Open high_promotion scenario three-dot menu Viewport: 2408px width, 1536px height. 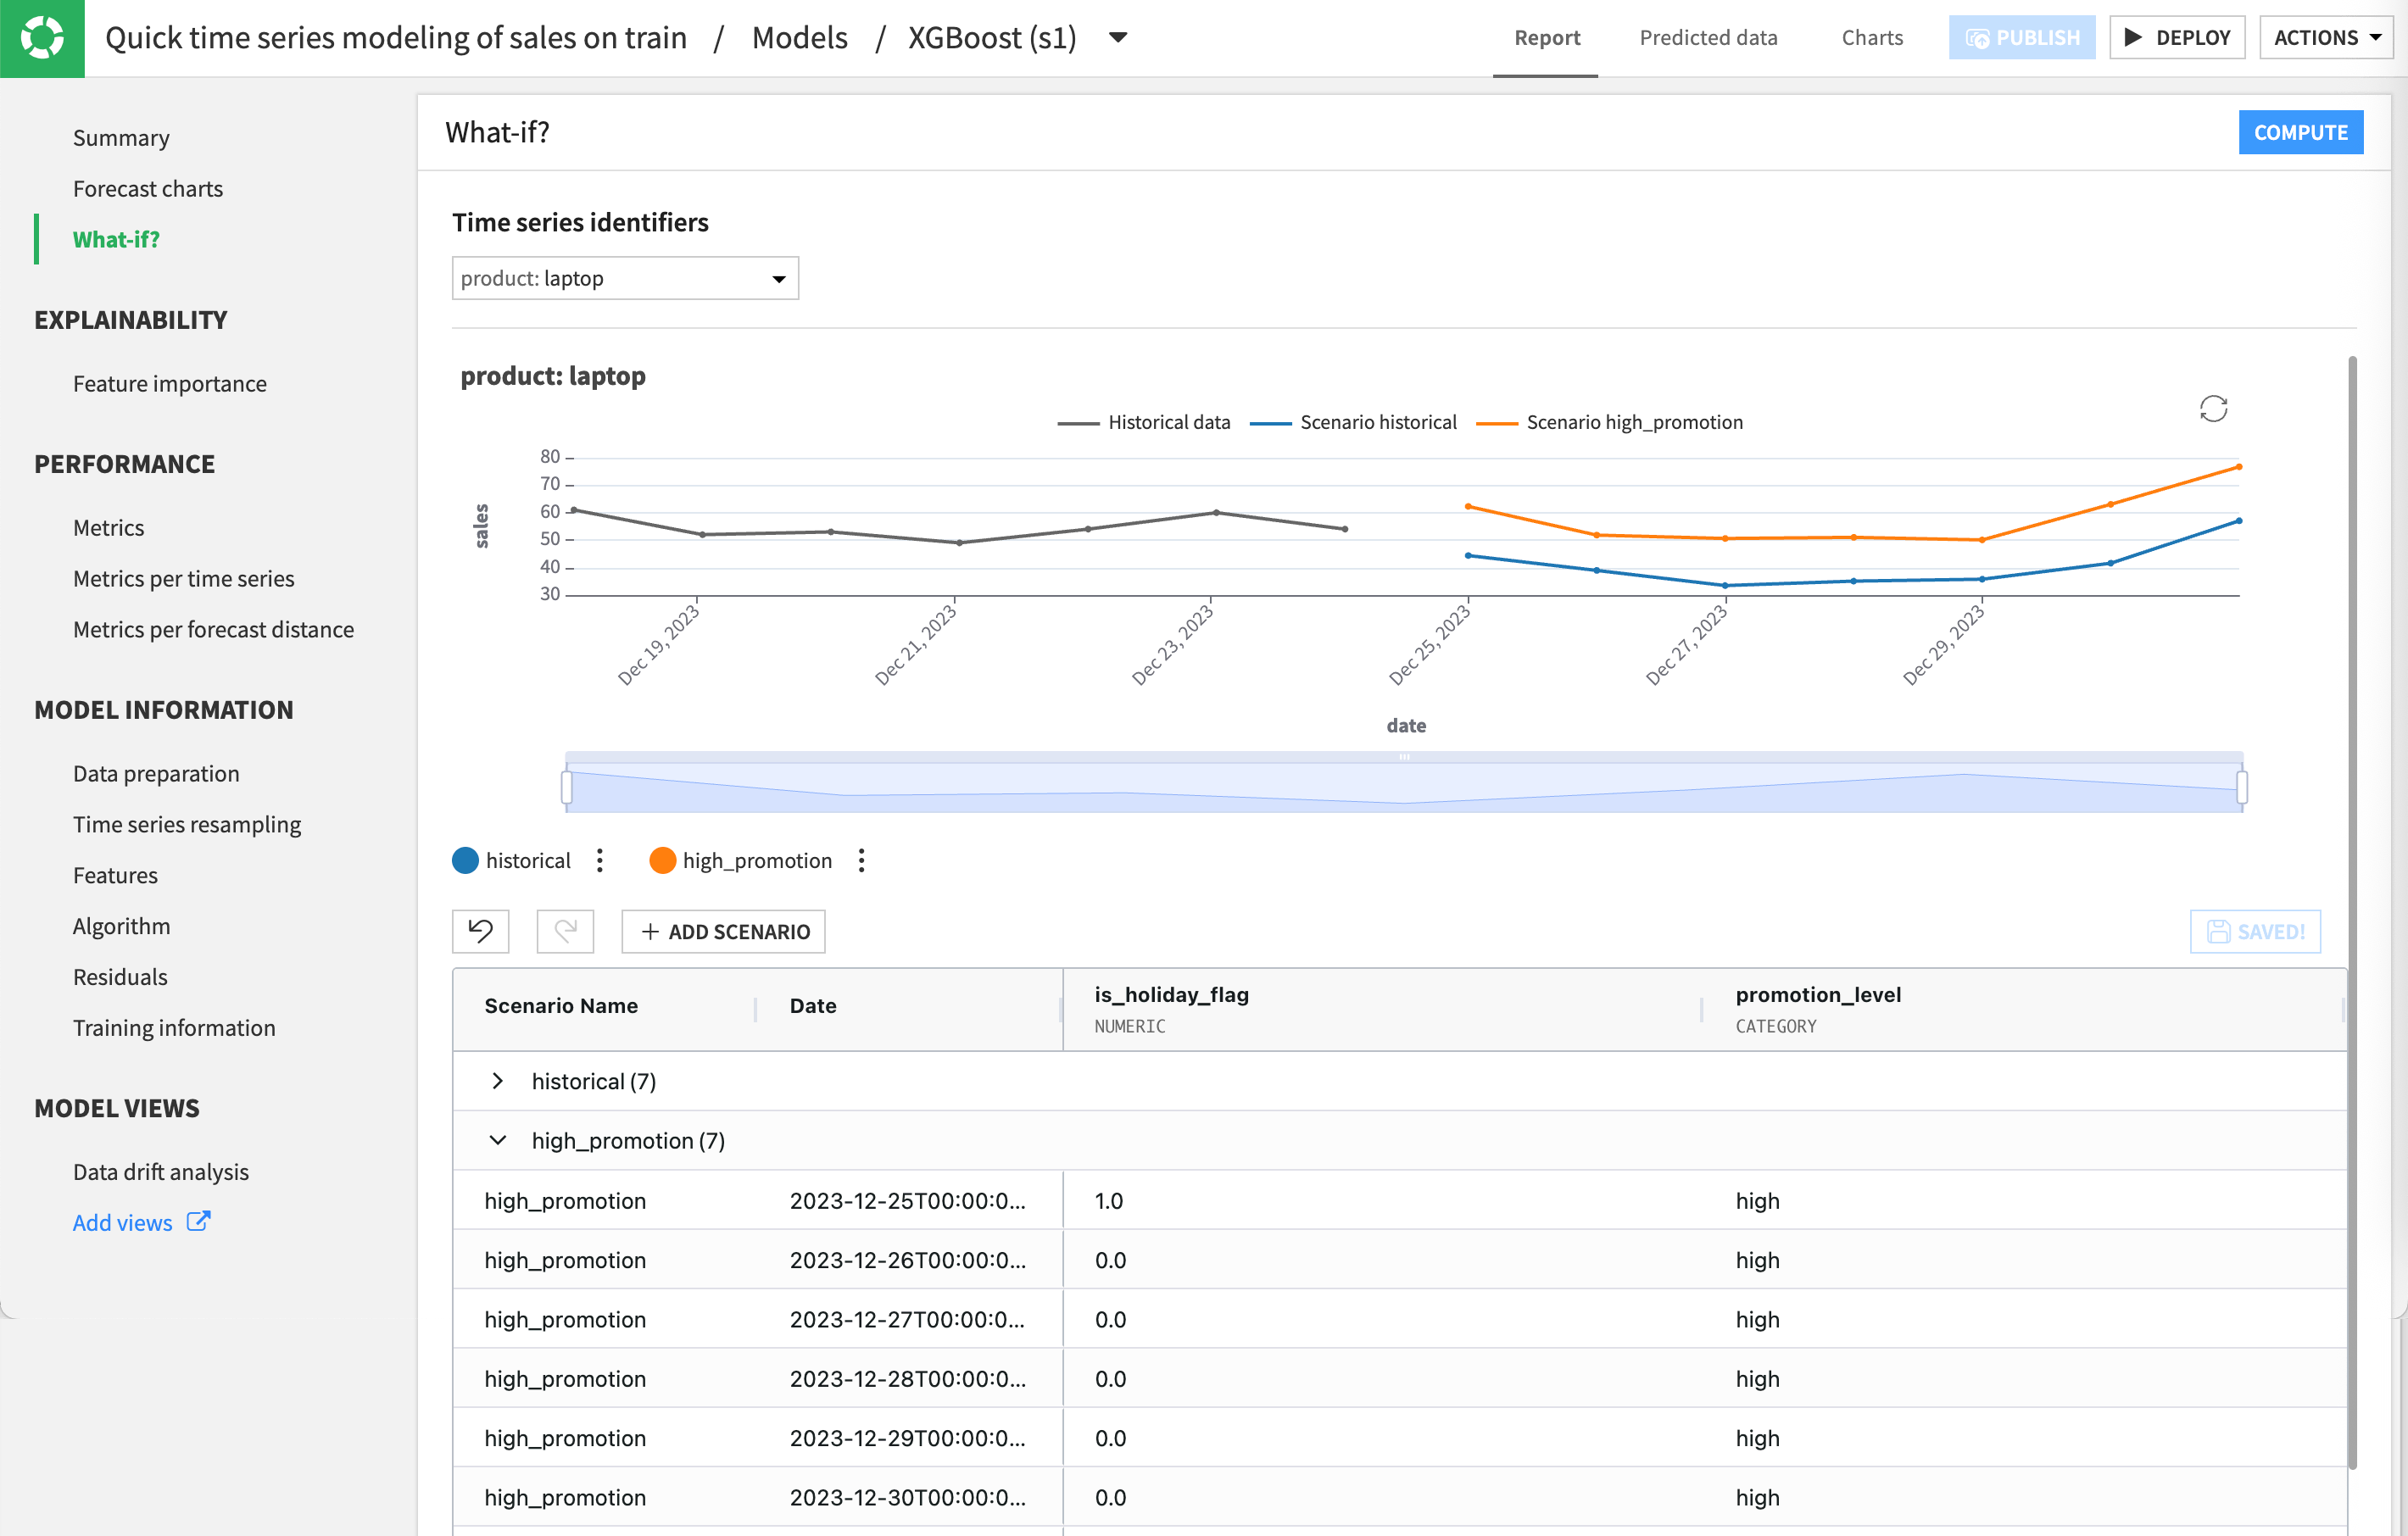pos(861,860)
